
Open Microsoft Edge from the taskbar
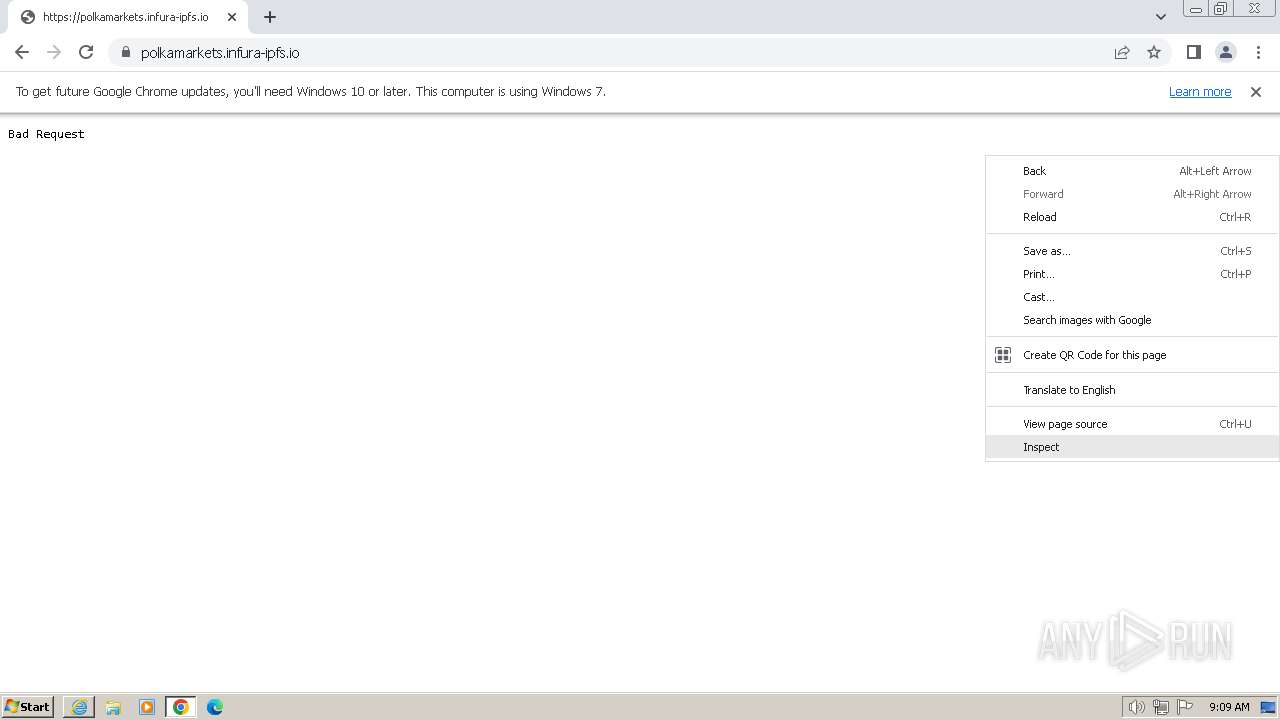[x=215, y=707]
